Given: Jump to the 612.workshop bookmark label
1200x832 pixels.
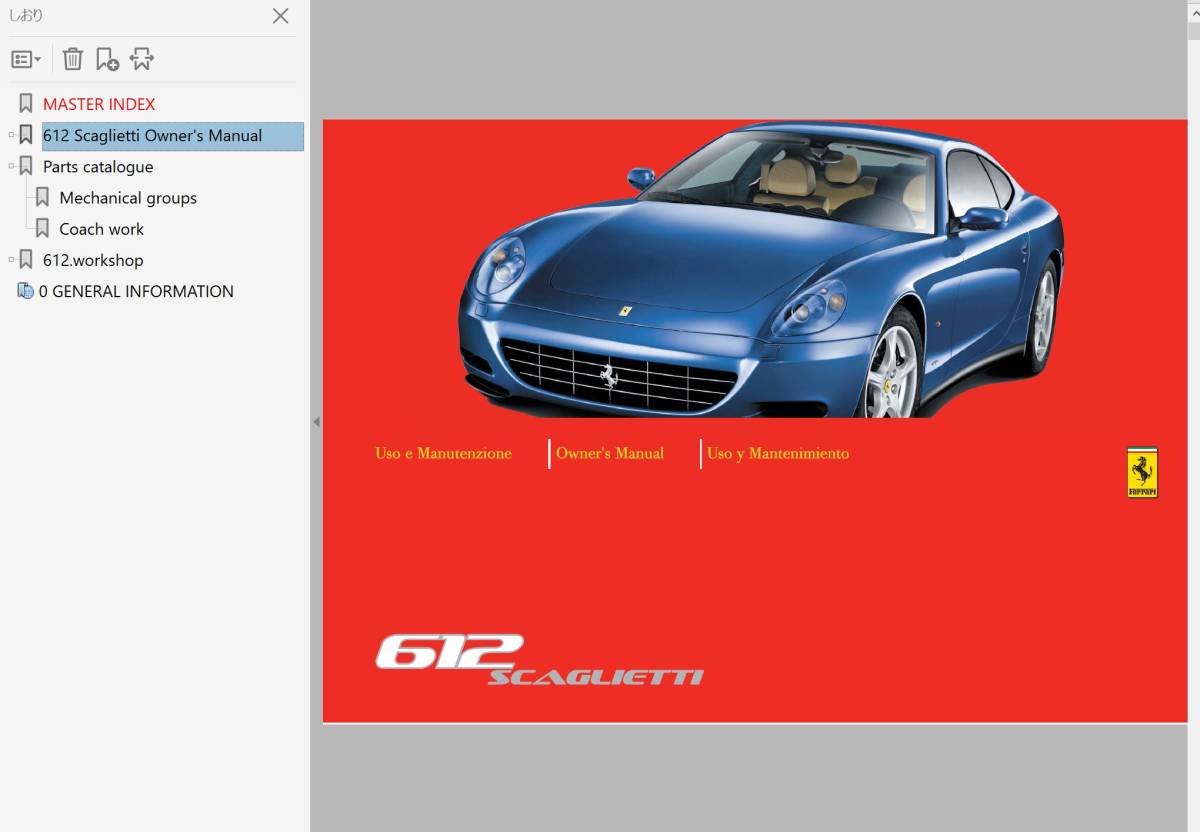Looking at the screenshot, I should point(93,260).
